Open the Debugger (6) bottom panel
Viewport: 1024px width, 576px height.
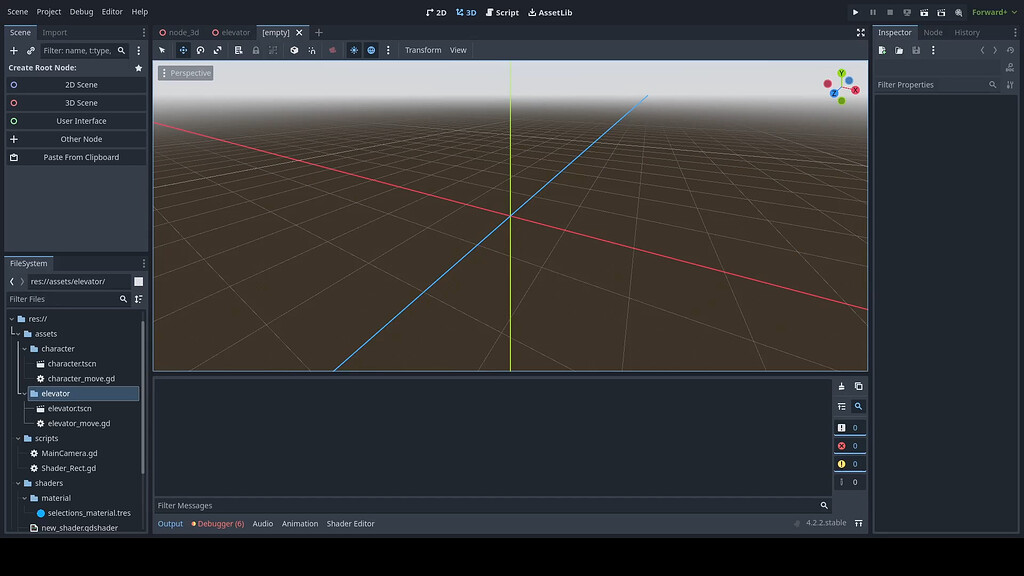tap(218, 523)
